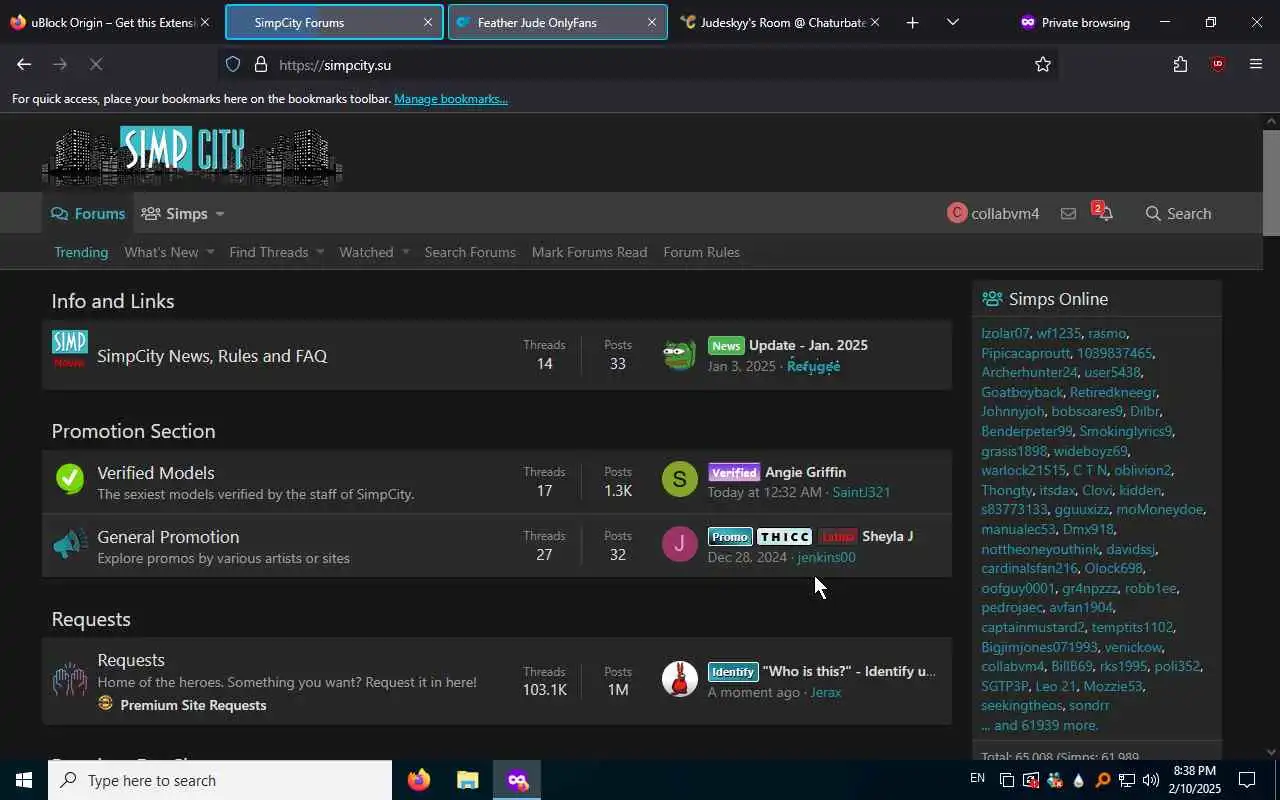Open File Explorer from the taskbar

point(467,780)
